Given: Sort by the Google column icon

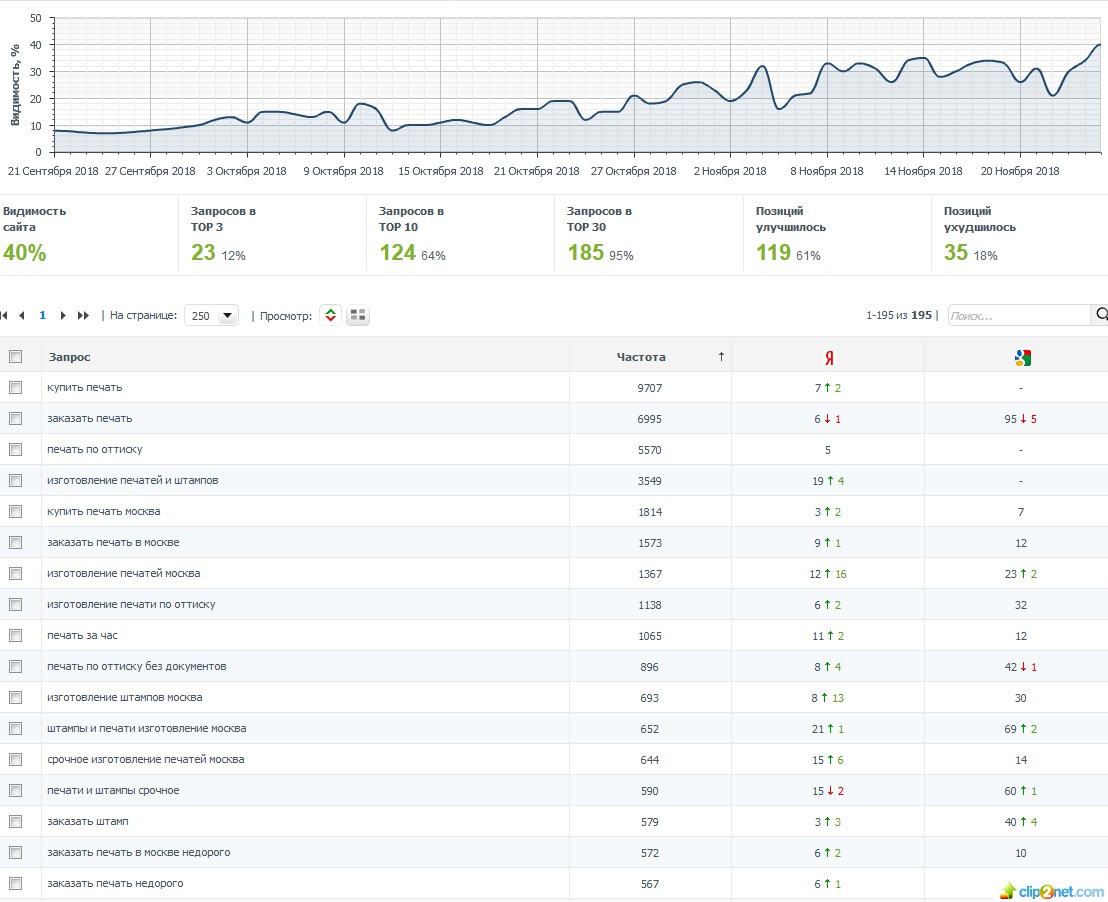Looking at the screenshot, I should 1022,358.
